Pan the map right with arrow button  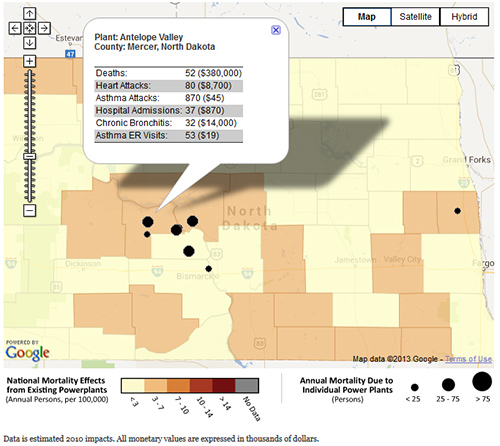coord(44,28)
